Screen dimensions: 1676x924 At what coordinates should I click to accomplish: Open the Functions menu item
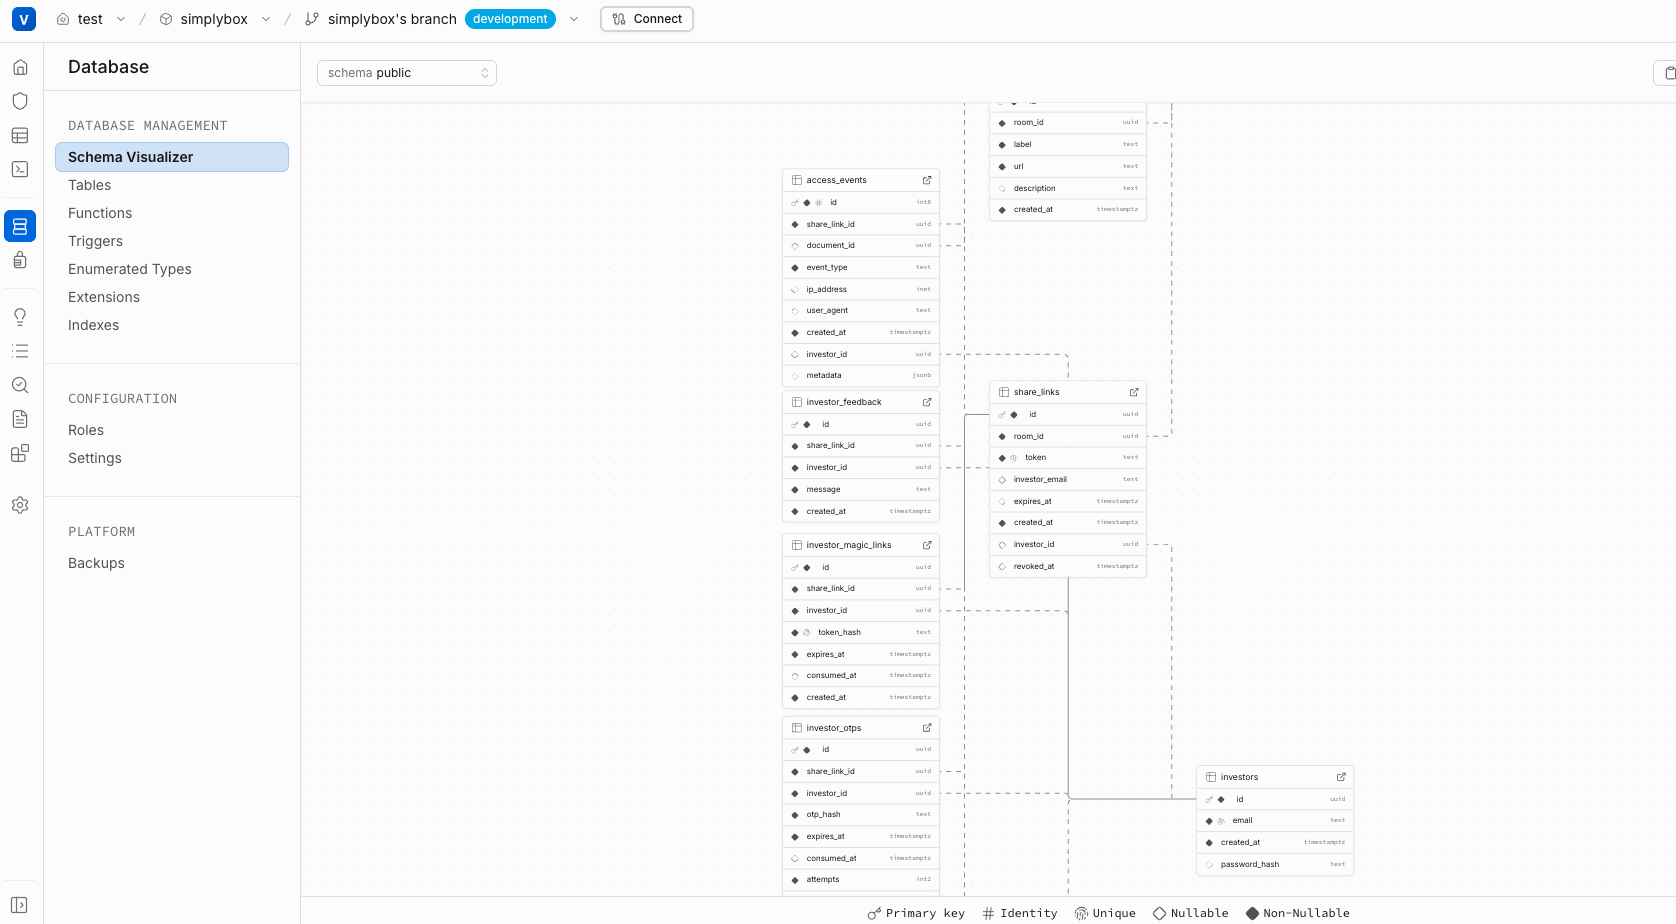point(100,213)
